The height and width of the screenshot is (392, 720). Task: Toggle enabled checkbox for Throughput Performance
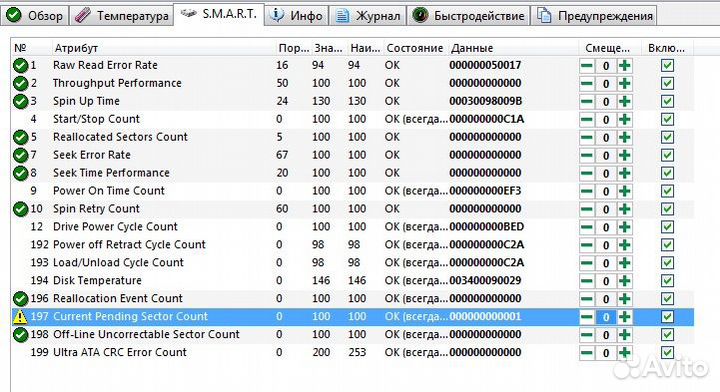(667, 84)
